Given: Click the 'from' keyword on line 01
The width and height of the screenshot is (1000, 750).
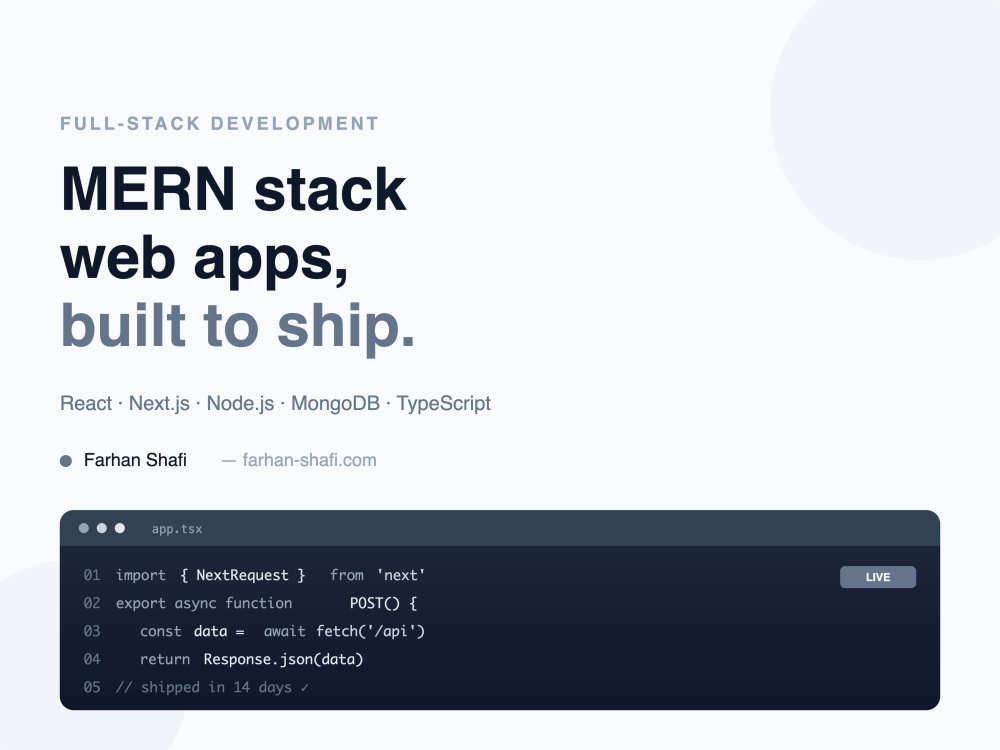Looking at the screenshot, I should [347, 575].
